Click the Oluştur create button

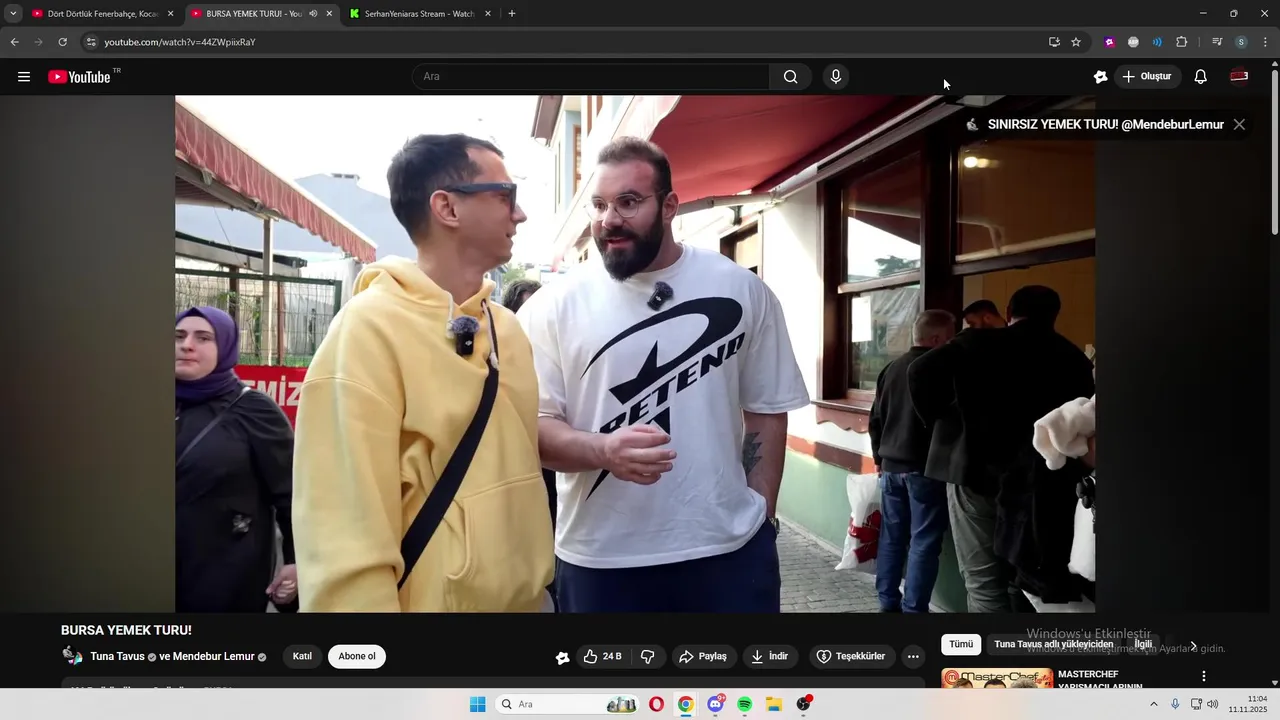(x=1147, y=77)
